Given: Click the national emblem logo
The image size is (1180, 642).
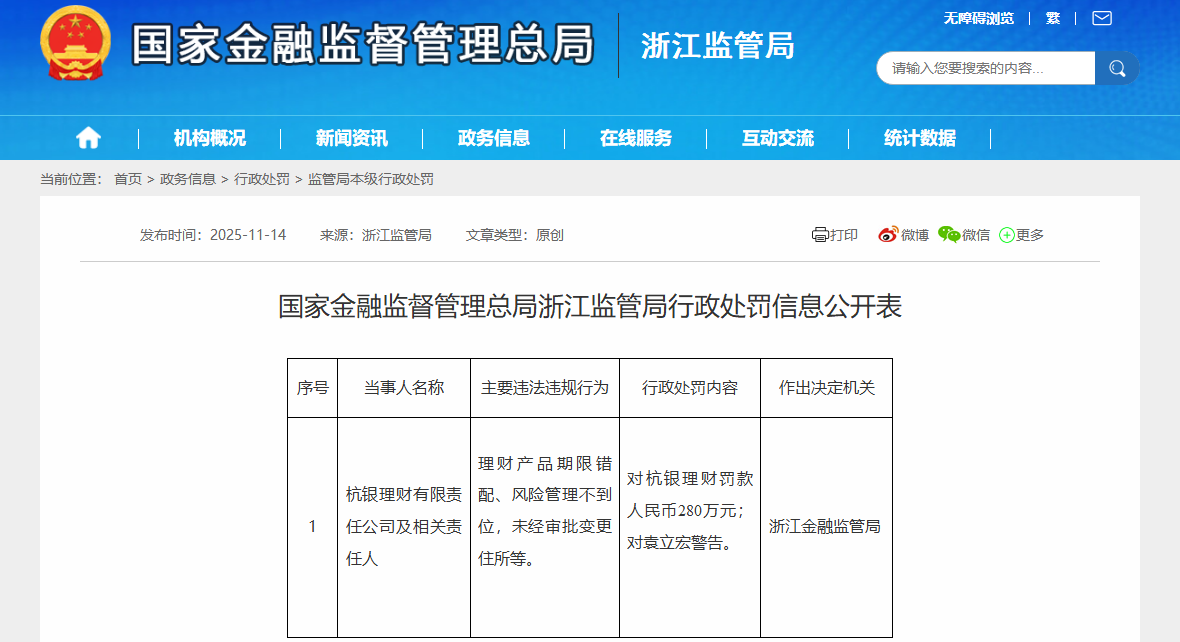Looking at the screenshot, I should pos(72,42).
